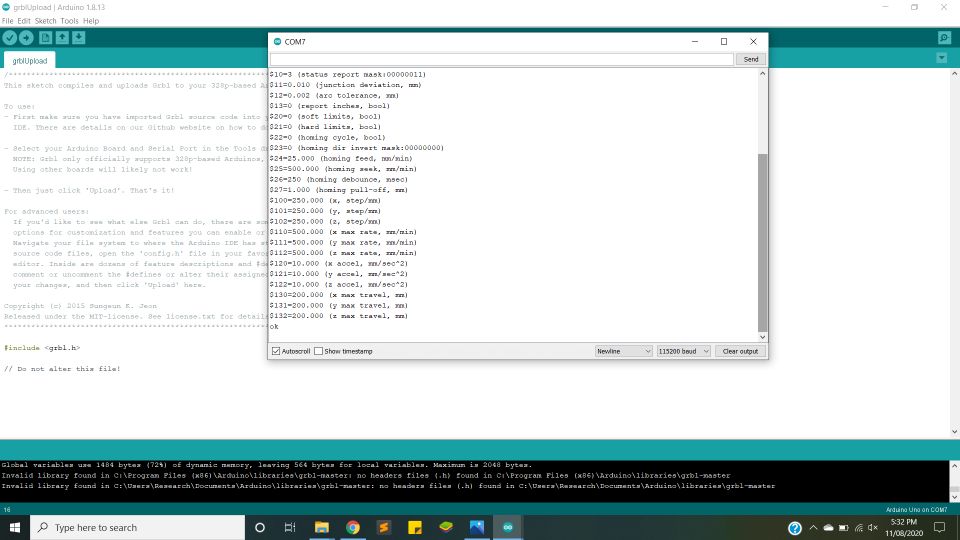
Task: Open Sticky Notes from the taskbar
Action: pyautogui.click(x=414, y=527)
